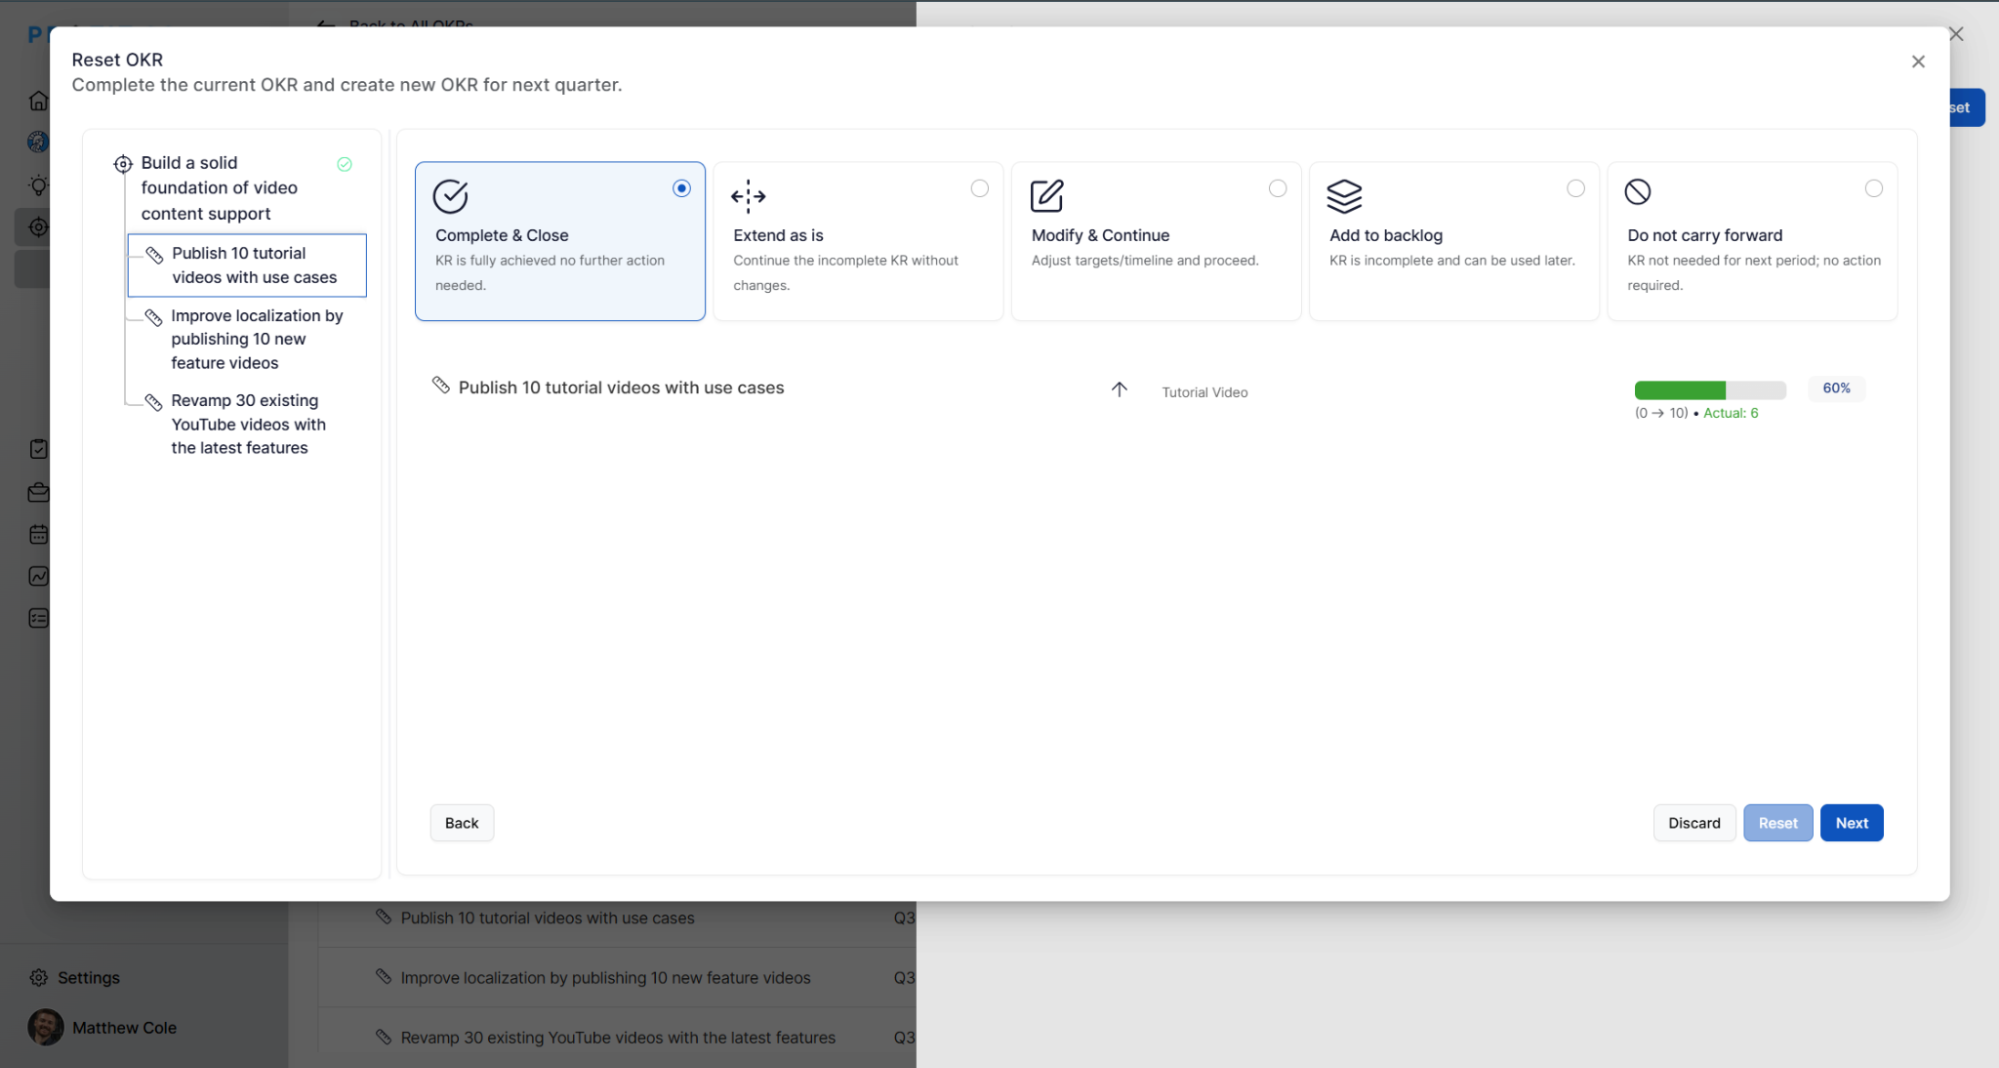The image size is (1999, 1068).
Task: Select Improve localization key result in tree
Action: (256, 339)
